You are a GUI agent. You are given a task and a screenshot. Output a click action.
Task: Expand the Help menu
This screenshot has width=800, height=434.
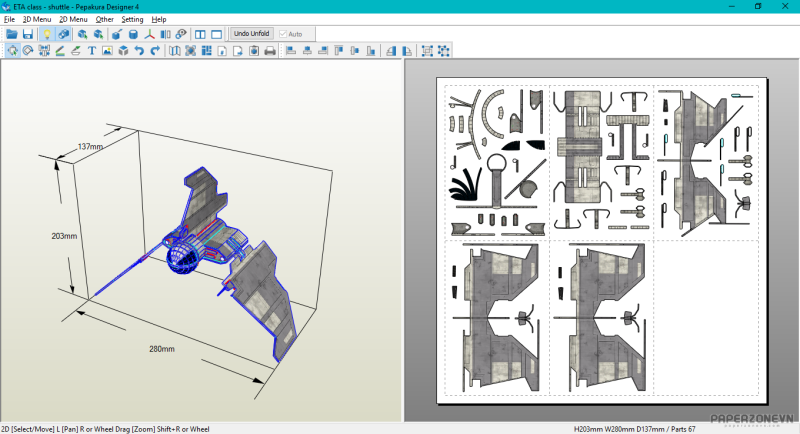point(159,19)
